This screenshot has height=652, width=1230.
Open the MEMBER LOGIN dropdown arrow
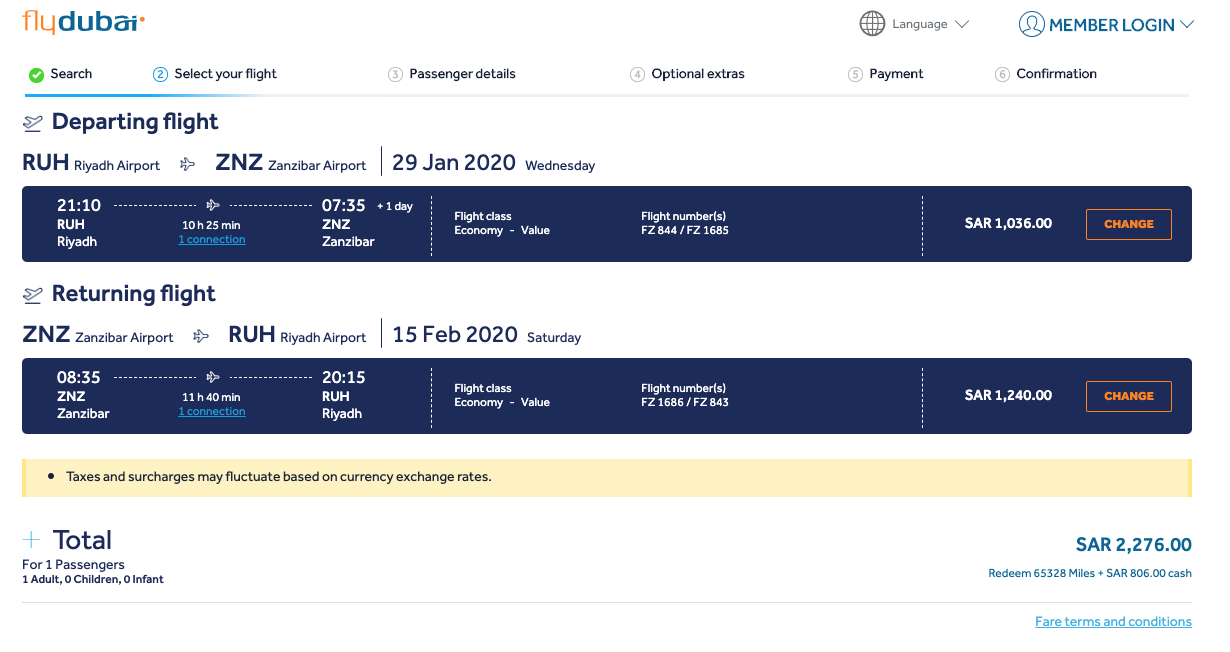pyautogui.click(x=1186, y=25)
